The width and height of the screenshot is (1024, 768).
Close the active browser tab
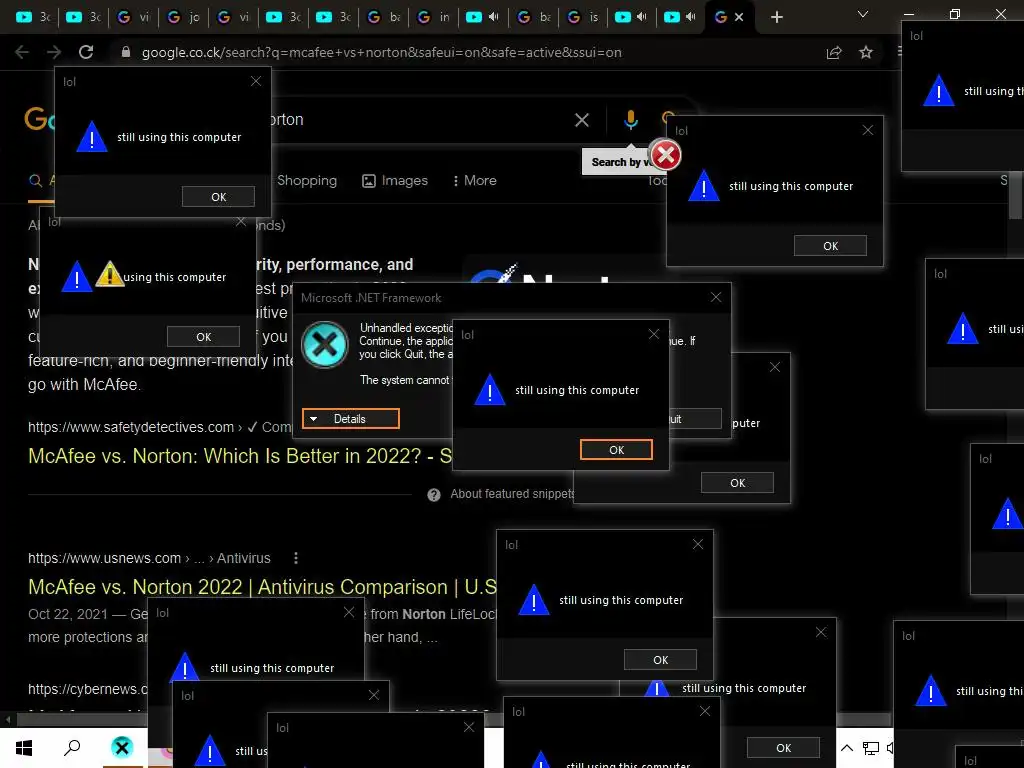pos(739,17)
